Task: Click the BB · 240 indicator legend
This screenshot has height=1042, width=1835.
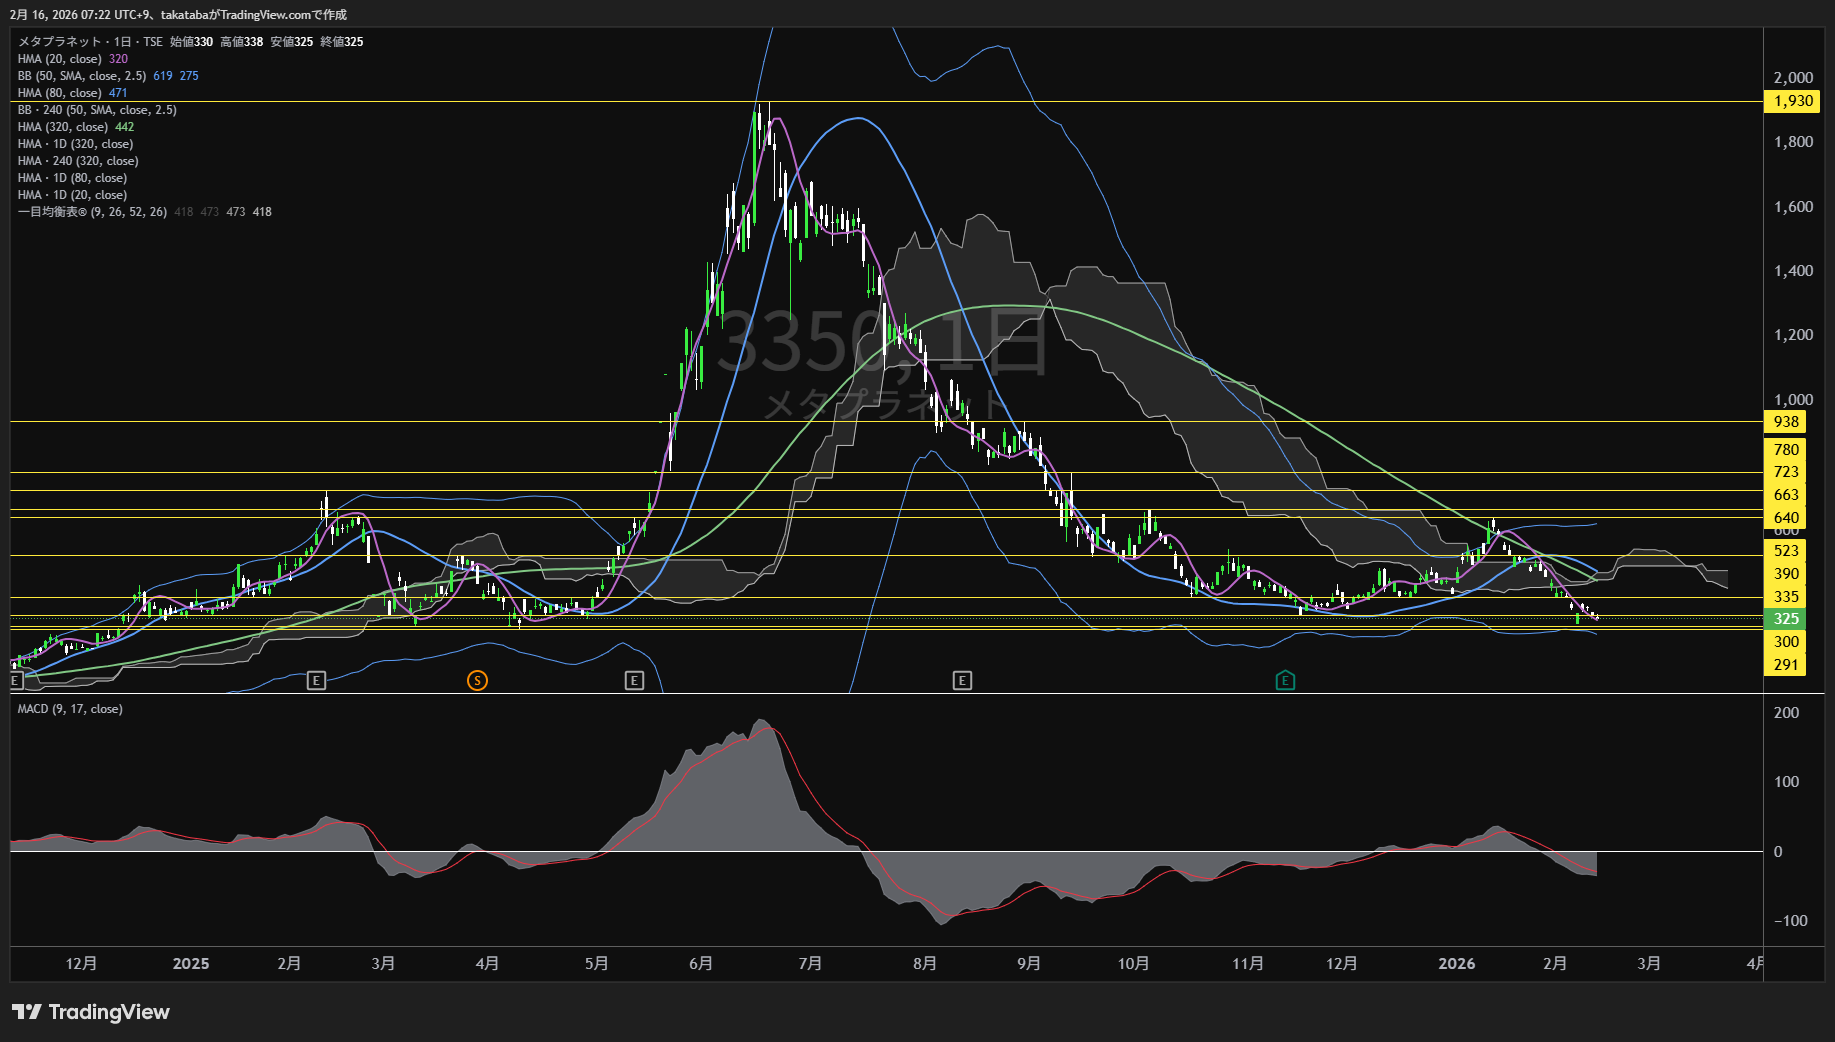Action: click(x=97, y=110)
